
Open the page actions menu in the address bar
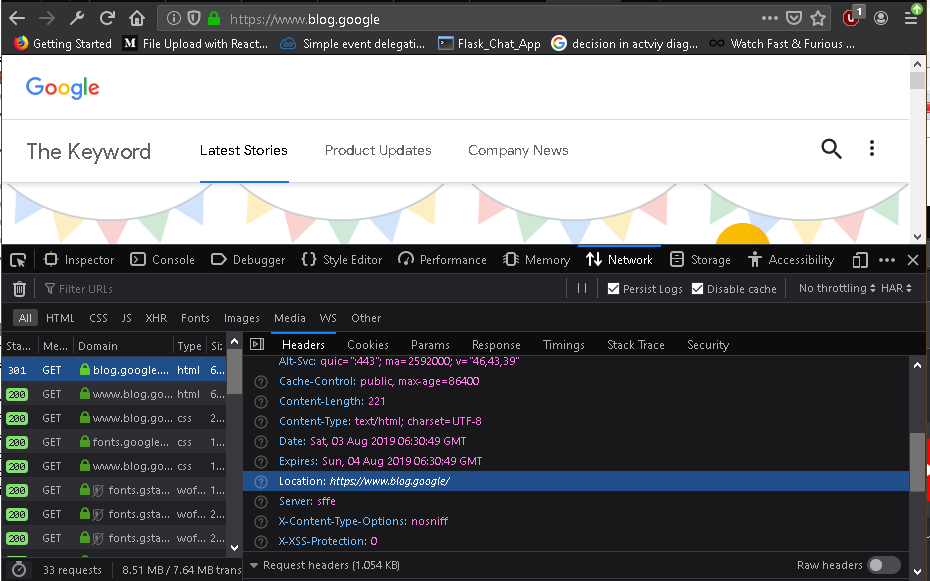coord(770,18)
